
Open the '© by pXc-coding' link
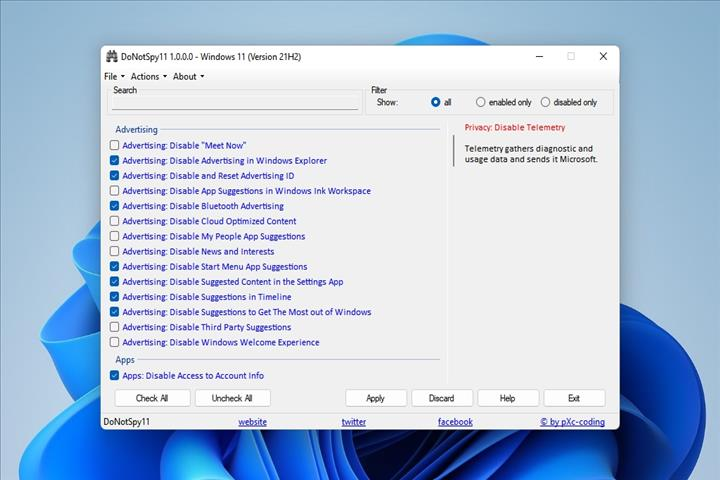tap(572, 422)
